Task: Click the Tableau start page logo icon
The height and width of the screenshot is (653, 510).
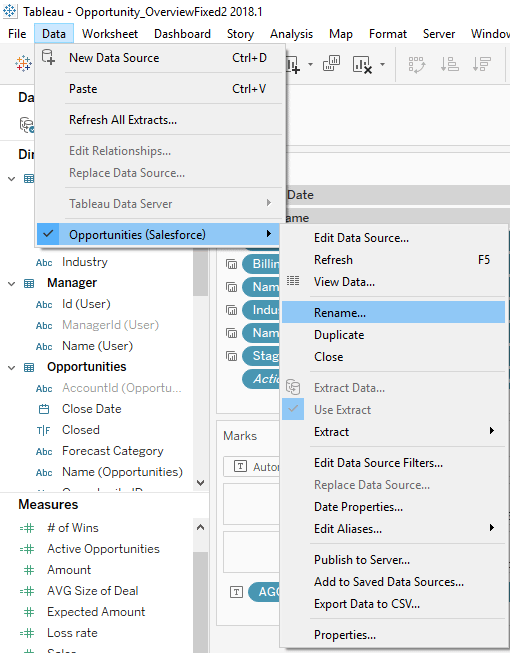Action: [23, 64]
